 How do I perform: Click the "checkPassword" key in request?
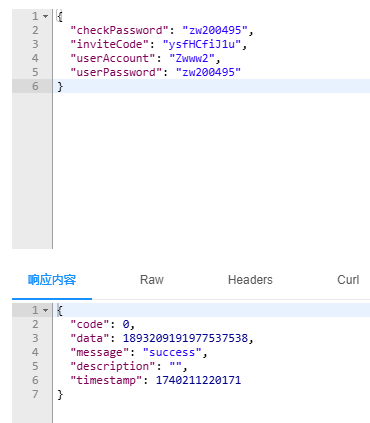pyautogui.click(x=120, y=30)
